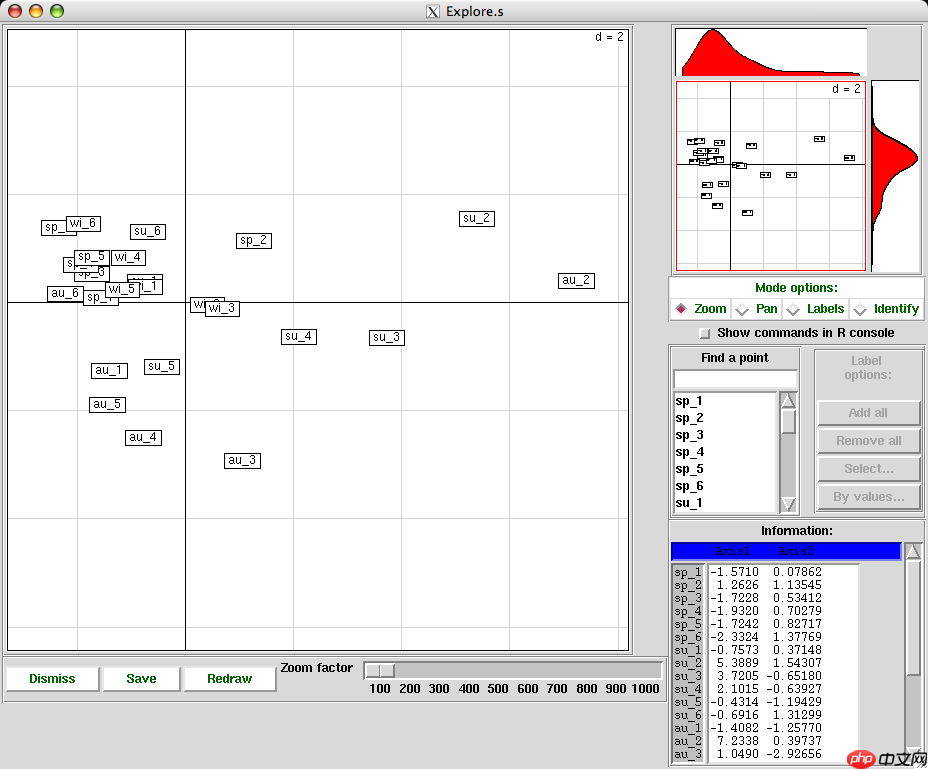Click the su_5 row in Information table
928x769 pixels.
(765, 702)
